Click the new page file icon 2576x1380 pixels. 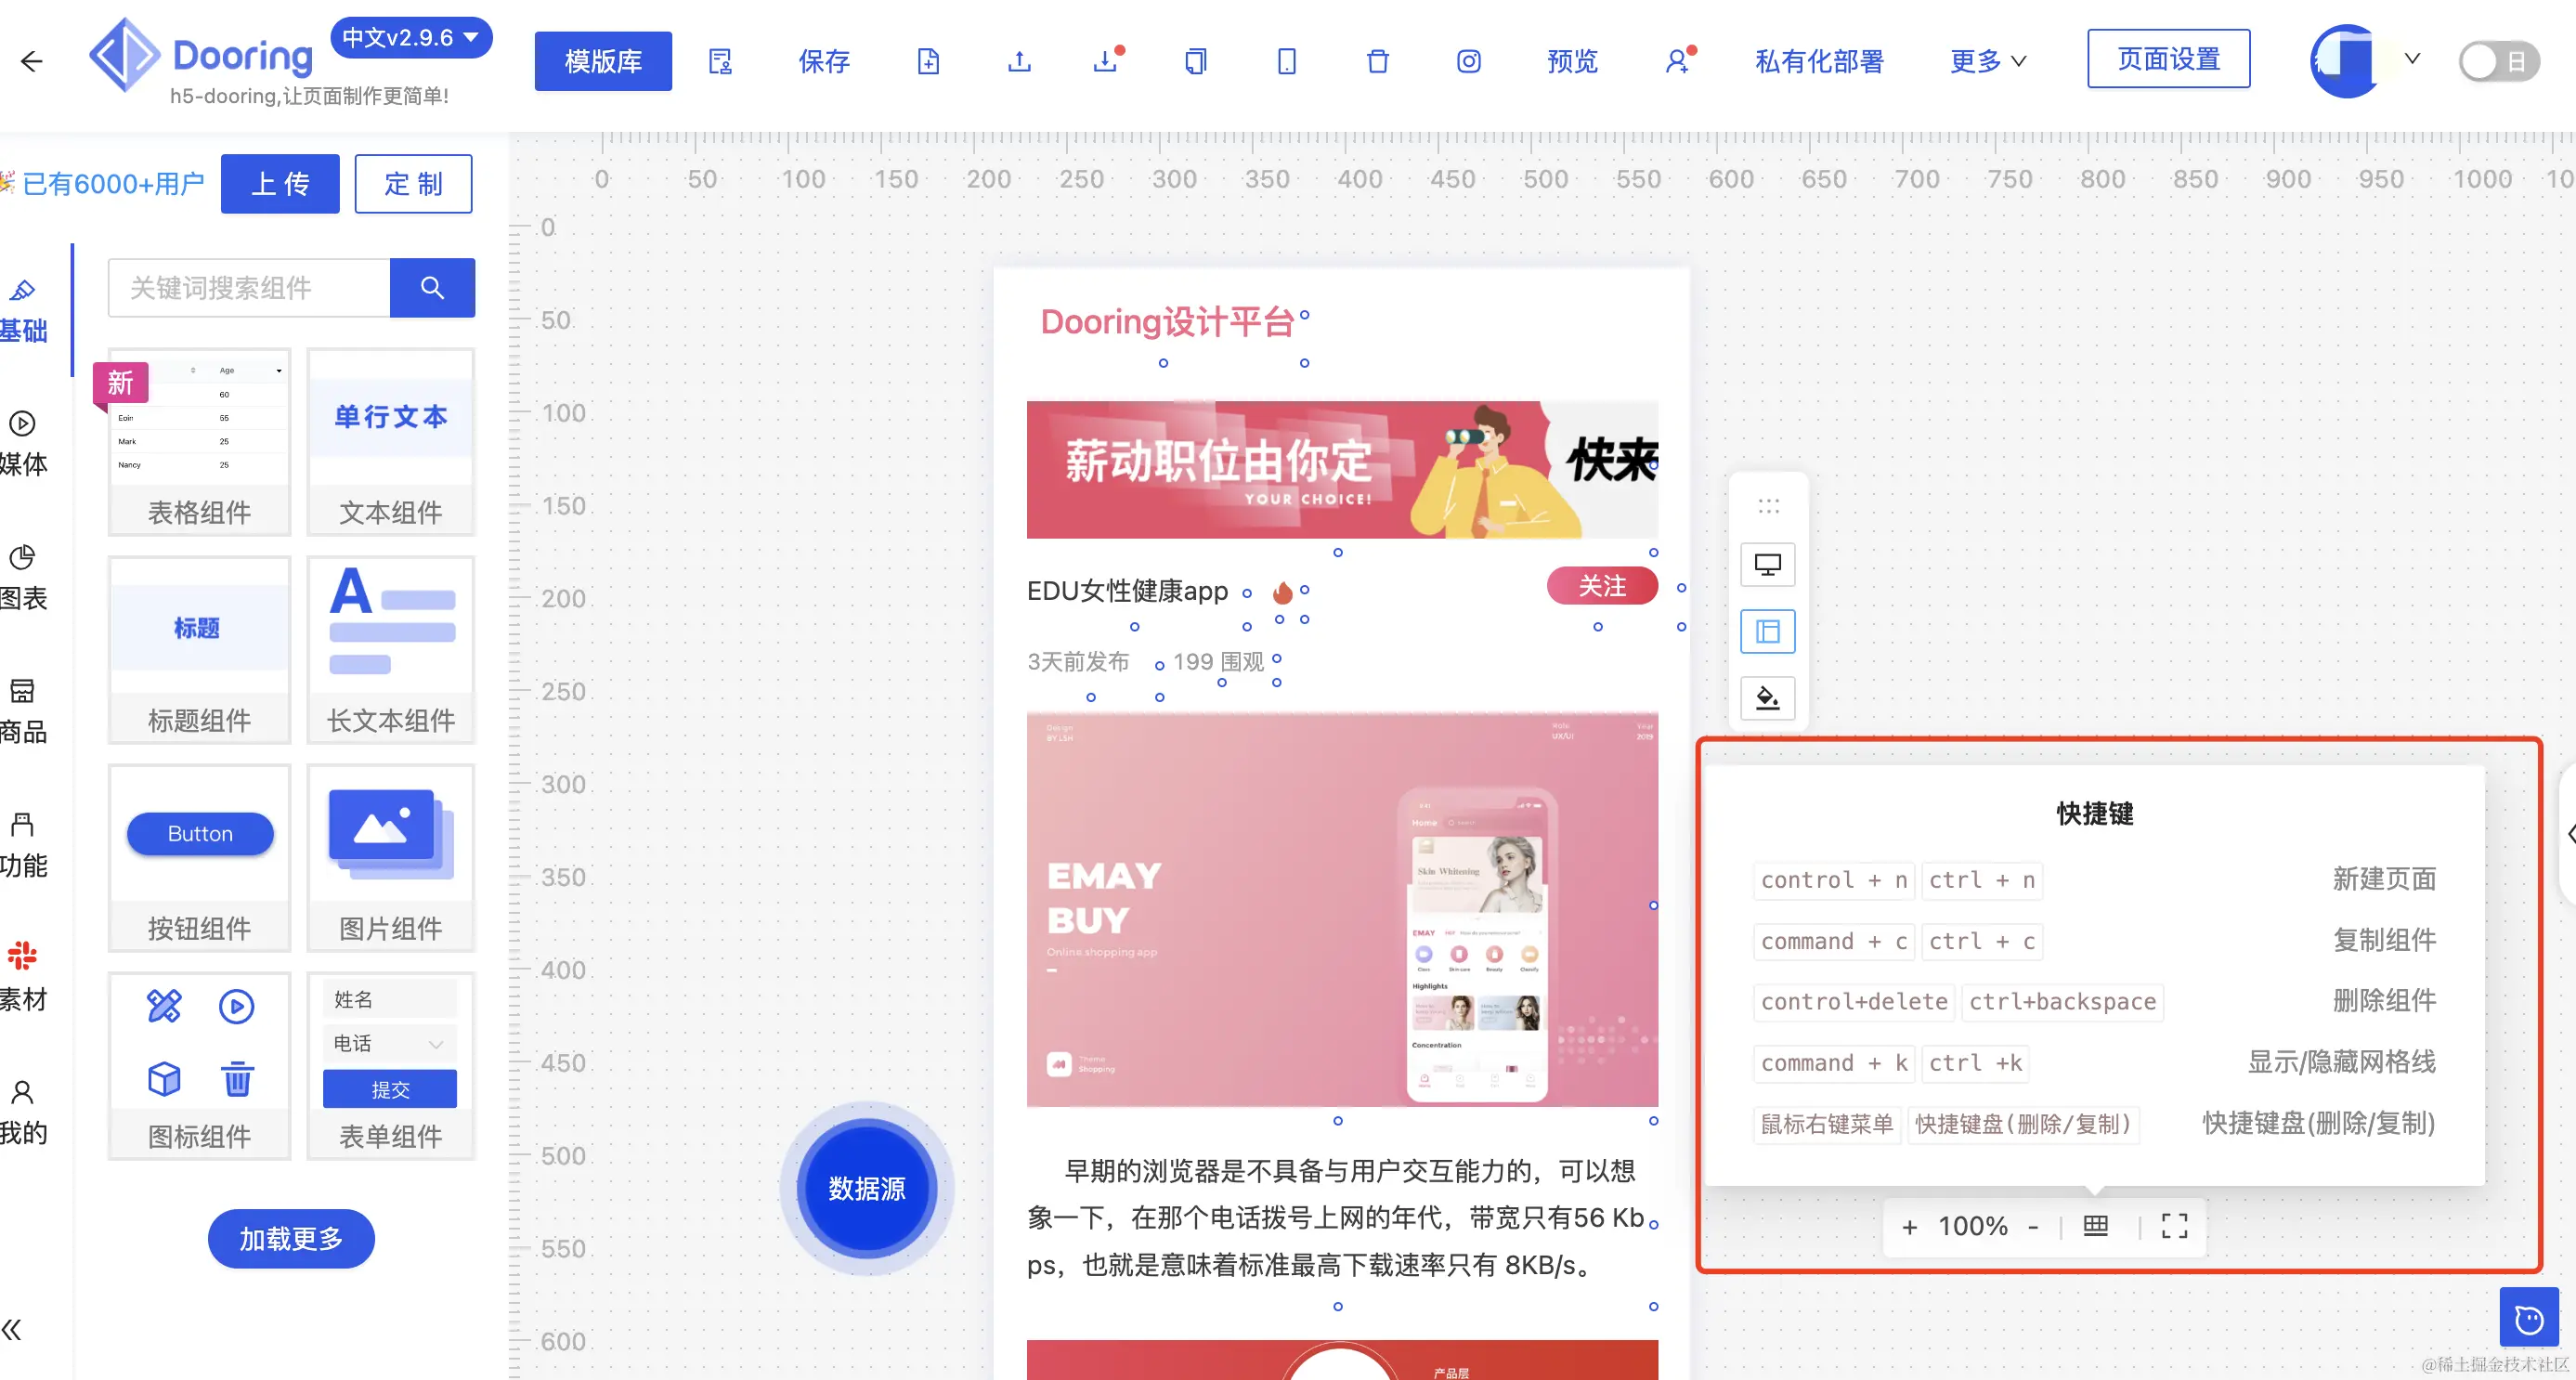pyautogui.click(x=928, y=61)
